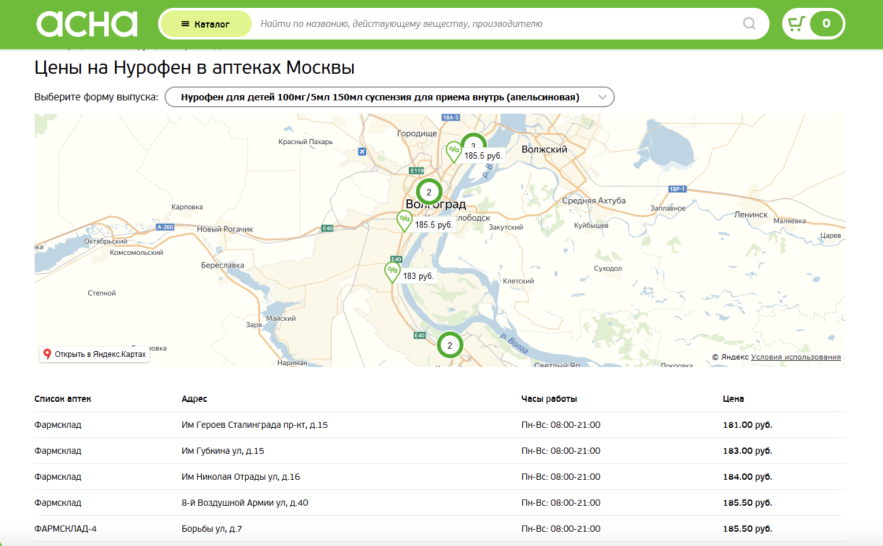Image resolution: width=883 pixels, height=546 pixels.
Task: Click cluster marker 2 above Волгоград label
Action: coord(429,192)
